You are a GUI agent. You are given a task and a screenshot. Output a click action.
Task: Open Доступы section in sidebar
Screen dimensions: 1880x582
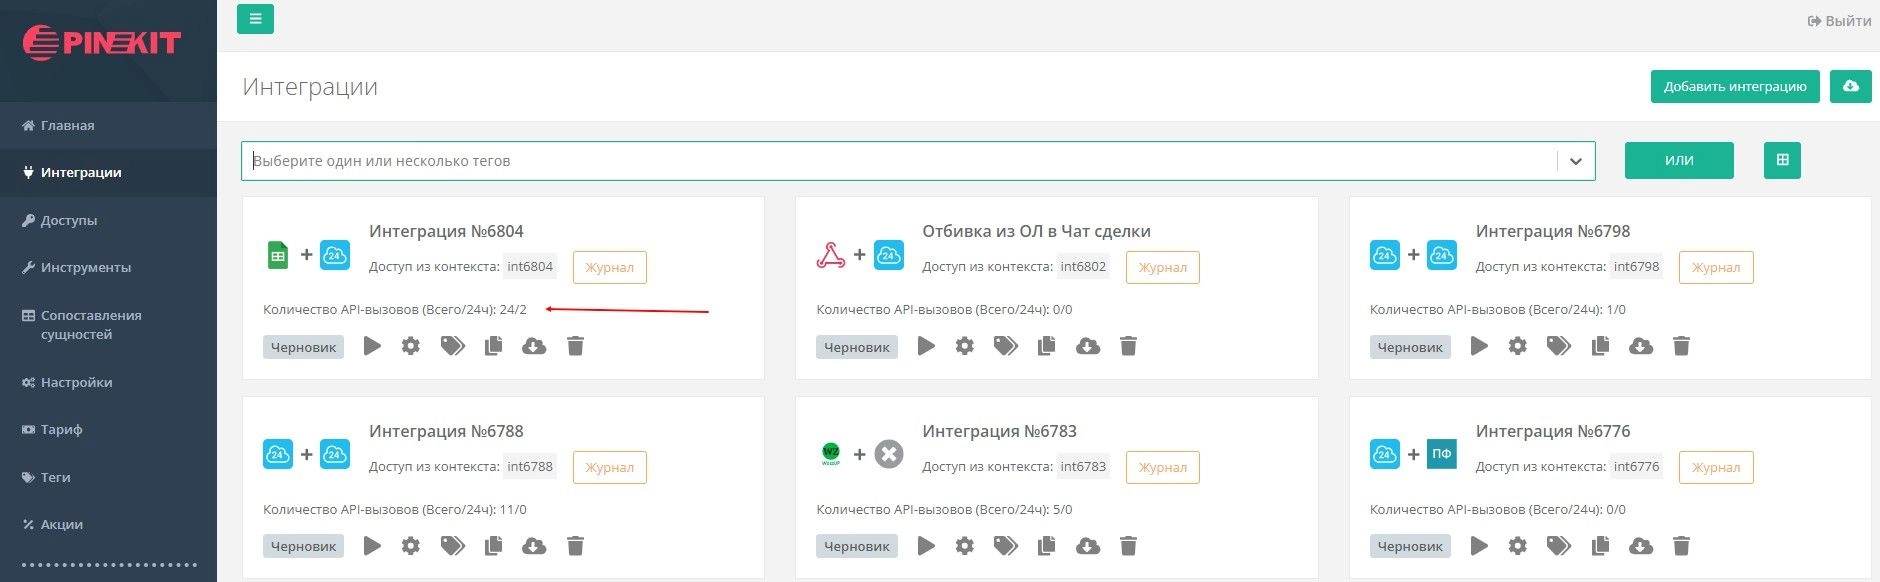68,220
